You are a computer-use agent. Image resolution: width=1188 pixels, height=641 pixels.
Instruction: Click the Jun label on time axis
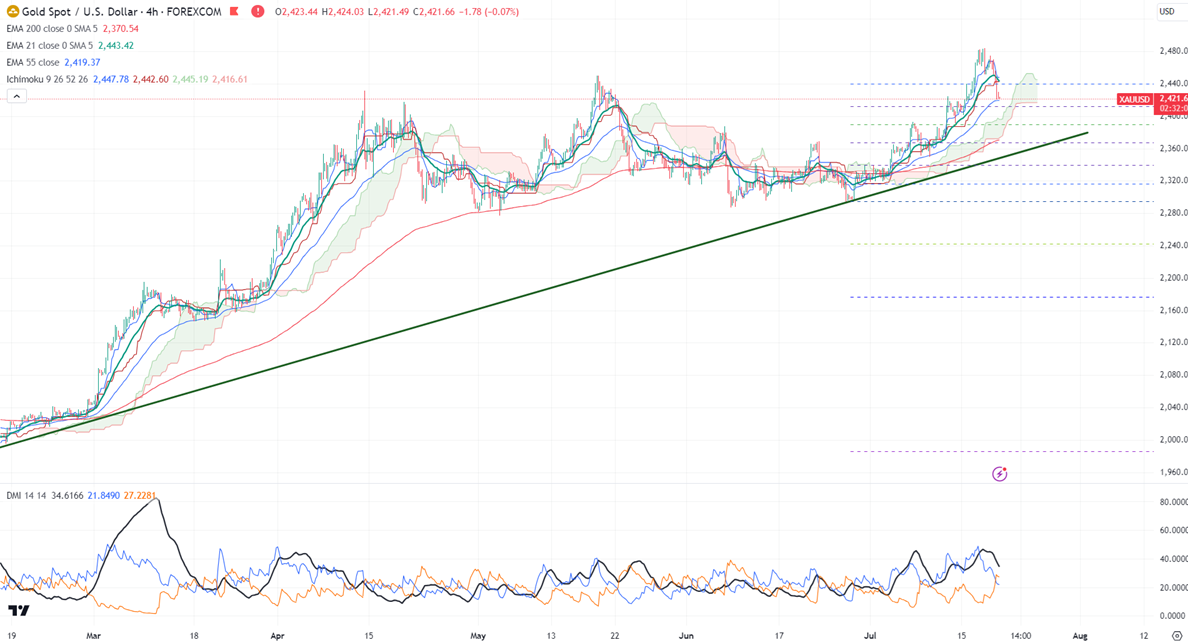pos(686,636)
